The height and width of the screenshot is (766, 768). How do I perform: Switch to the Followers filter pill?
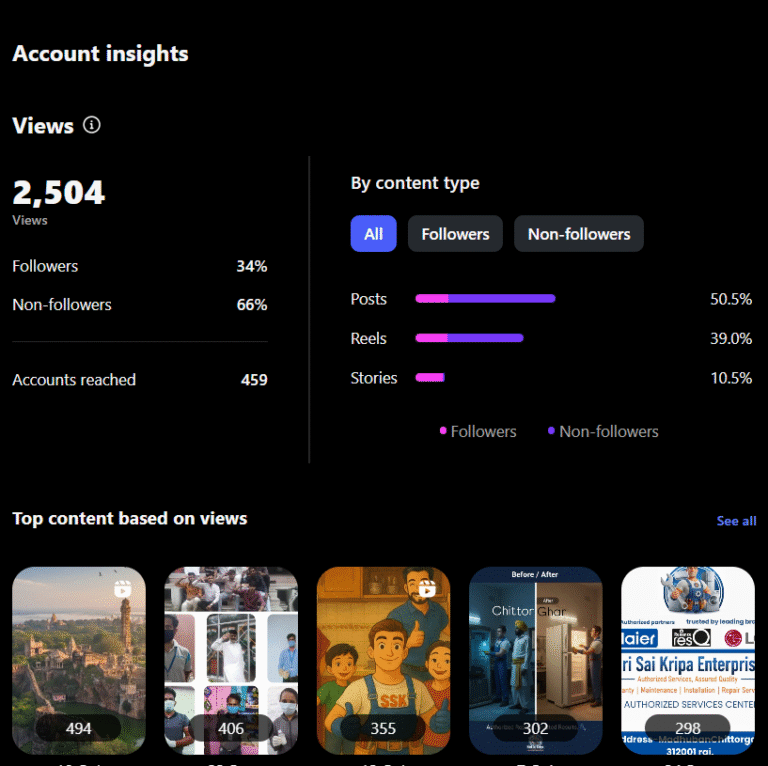click(x=455, y=234)
